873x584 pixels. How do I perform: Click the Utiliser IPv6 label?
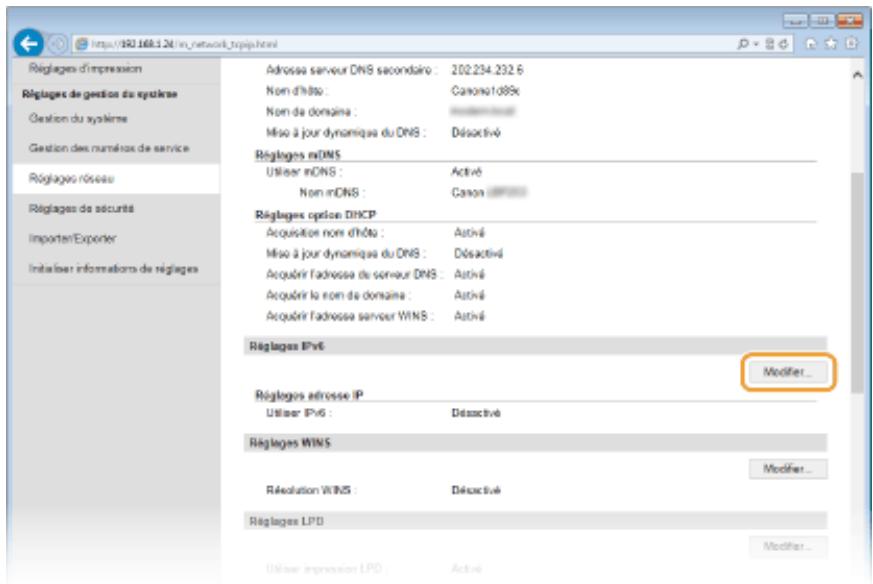298,413
